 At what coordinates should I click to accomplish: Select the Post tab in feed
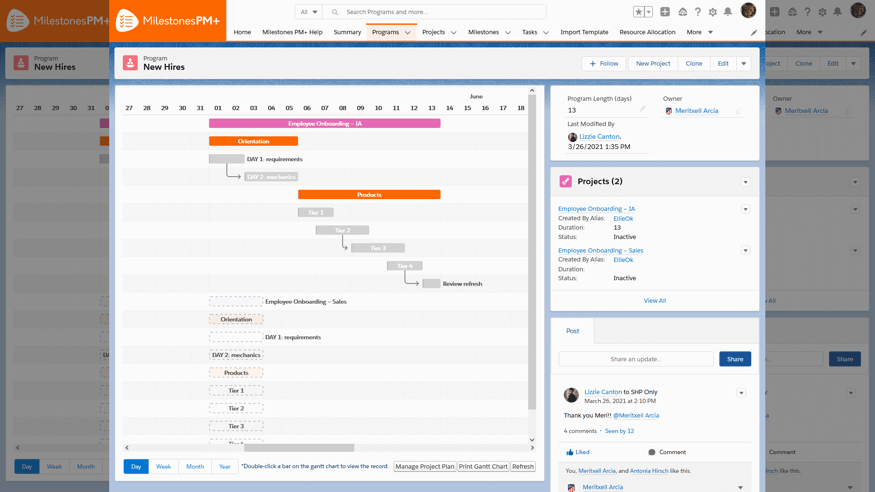coord(573,331)
